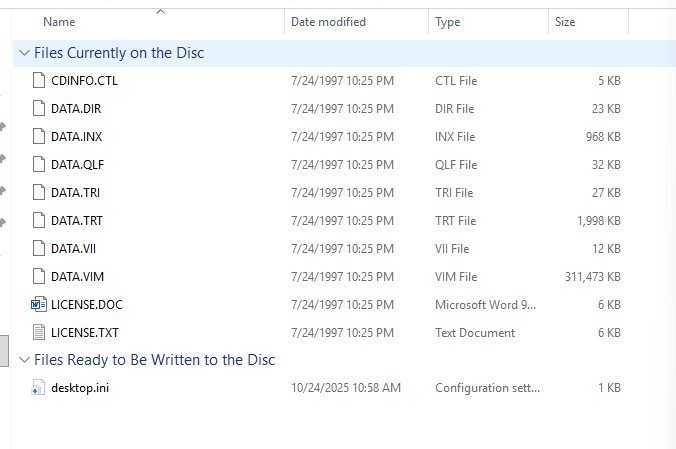Sort files by Type column header
The height and width of the screenshot is (449, 676).
click(x=447, y=22)
